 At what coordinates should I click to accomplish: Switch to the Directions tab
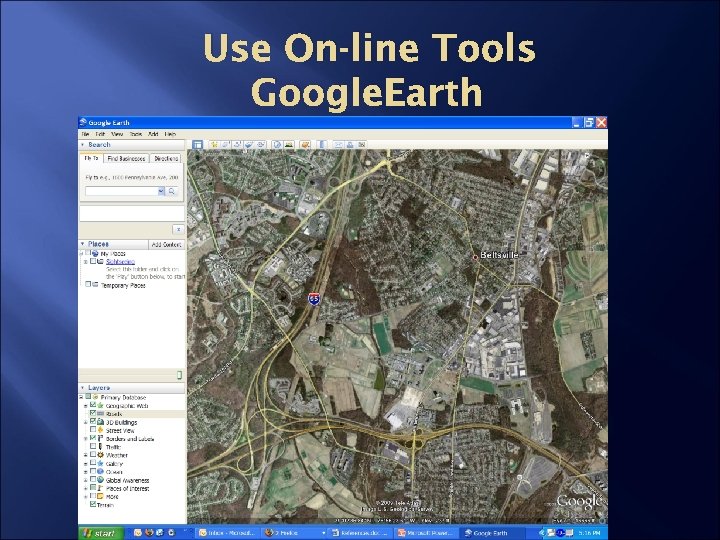(x=166, y=158)
